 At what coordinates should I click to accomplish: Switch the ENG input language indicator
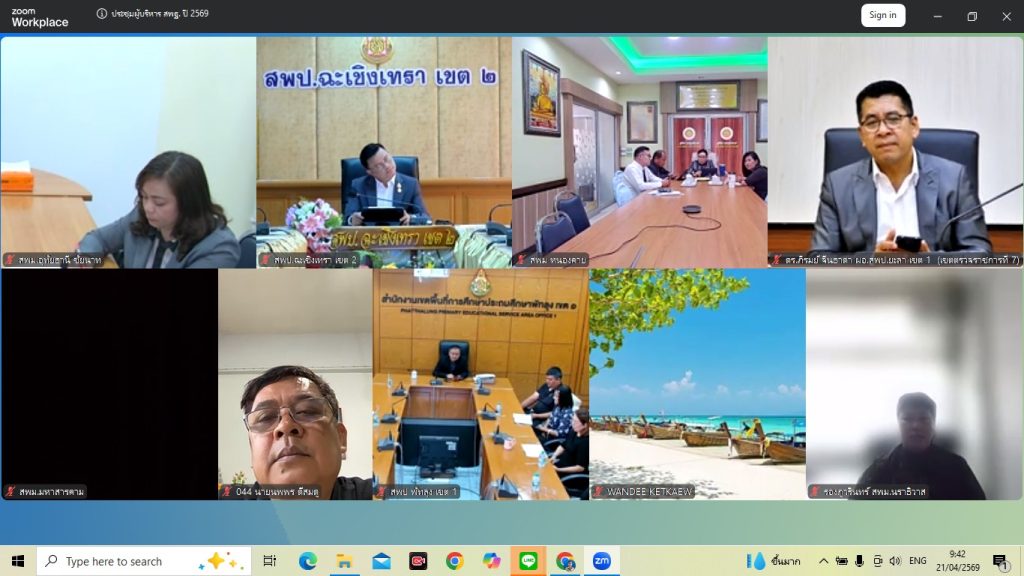pos(917,561)
